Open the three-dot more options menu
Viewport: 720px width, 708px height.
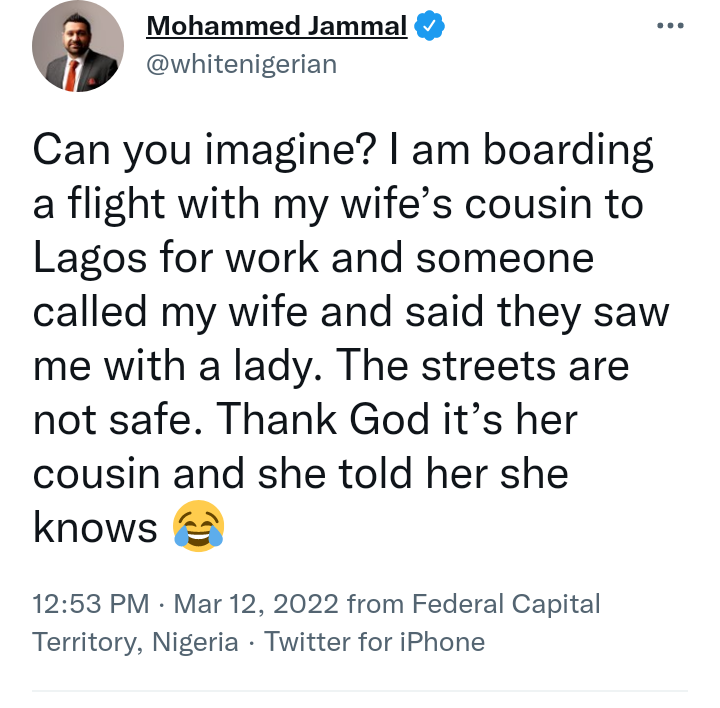click(671, 25)
